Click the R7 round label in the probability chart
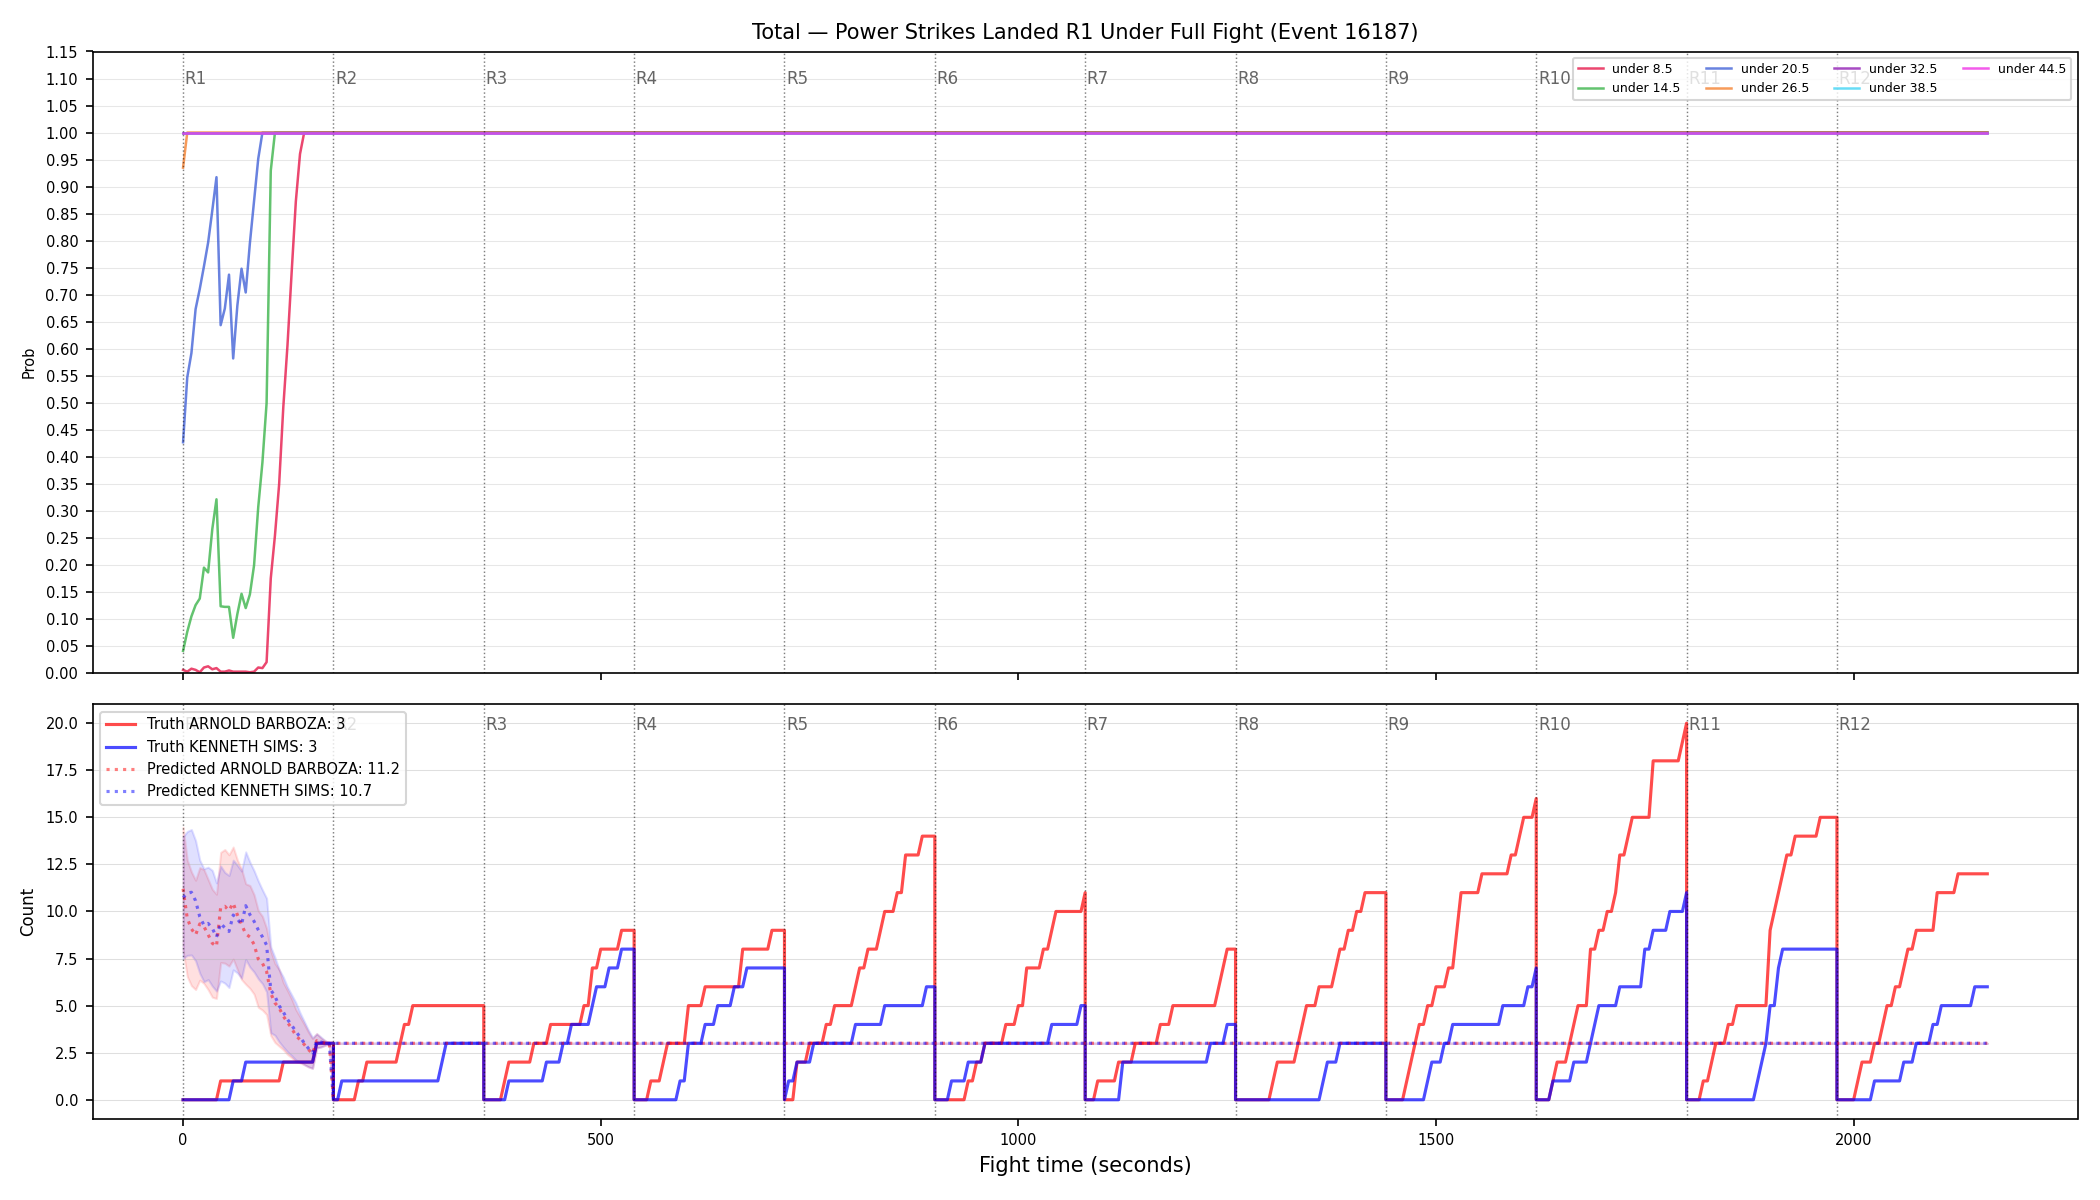 pyautogui.click(x=1098, y=78)
